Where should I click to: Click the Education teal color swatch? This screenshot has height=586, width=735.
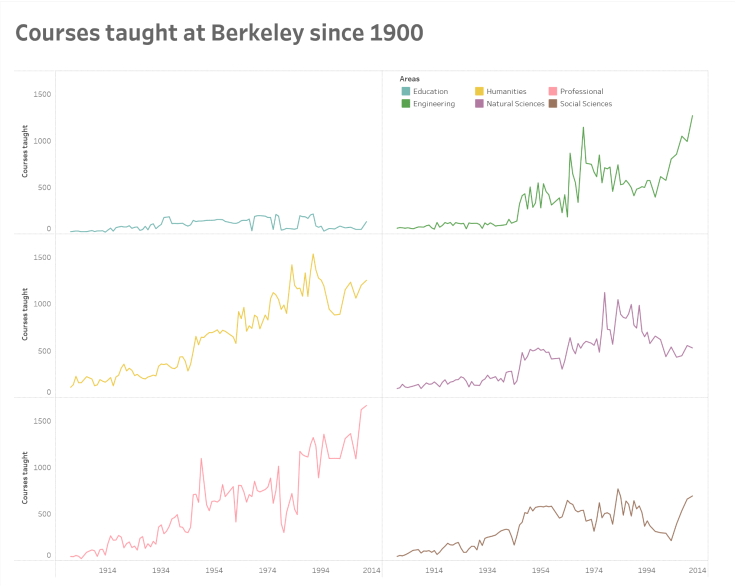point(405,91)
